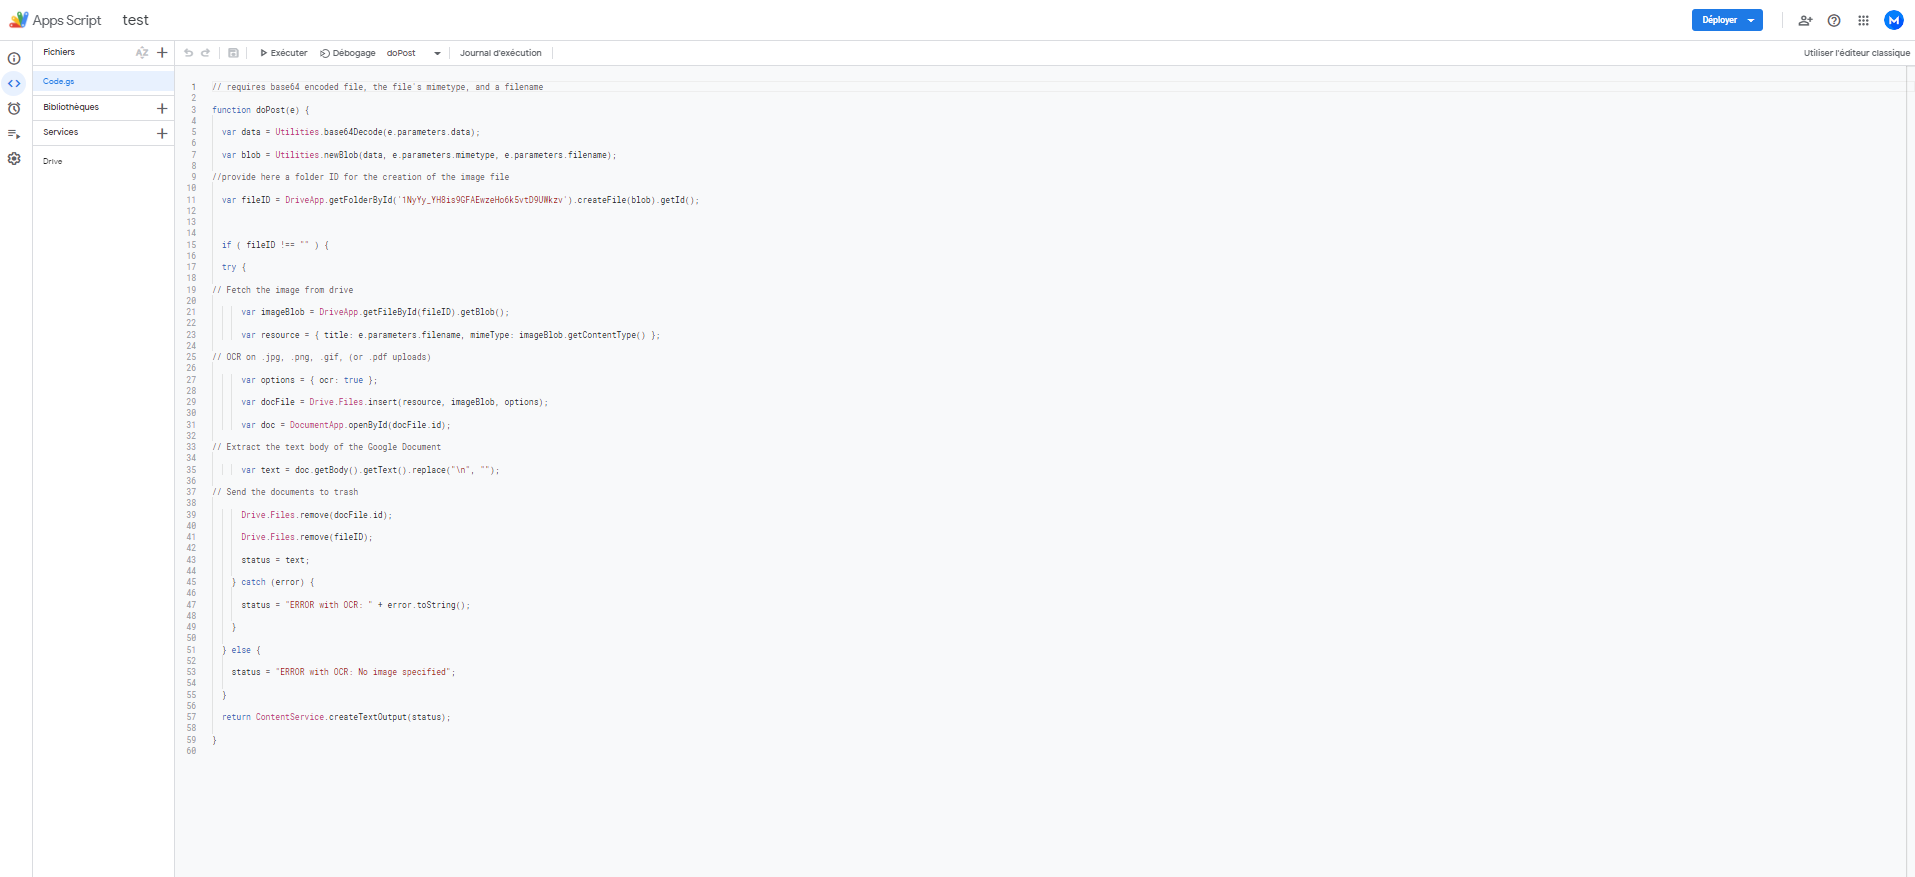Open the project Overview info icon
The image size is (1915, 877).
(14, 58)
